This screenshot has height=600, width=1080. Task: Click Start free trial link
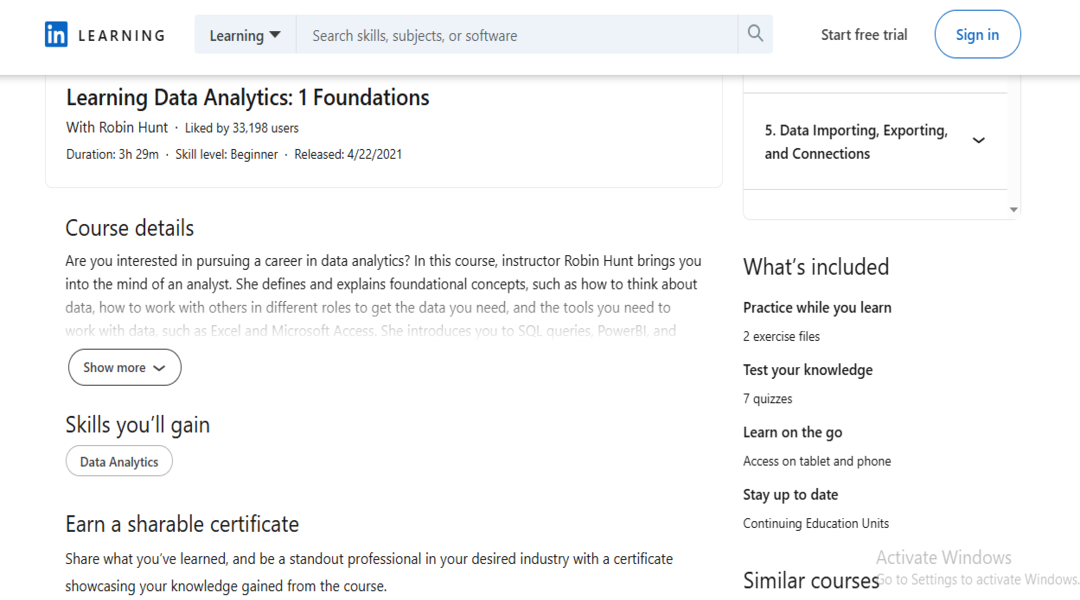click(x=864, y=34)
